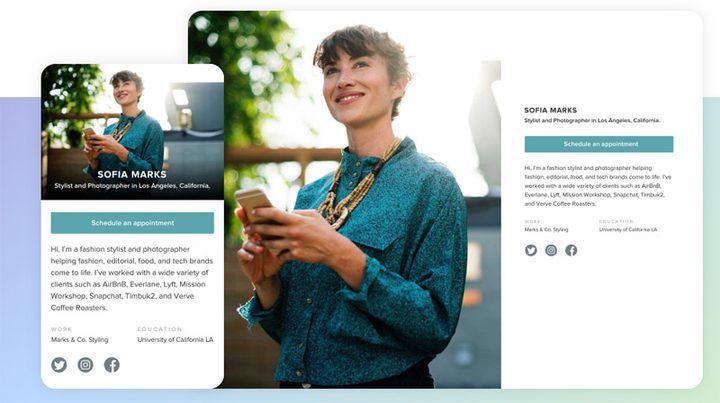Viewport: 720px width, 403px height.
Task: Click Marks & Co. Styling on desktop profile
Action: [x=546, y=229]
